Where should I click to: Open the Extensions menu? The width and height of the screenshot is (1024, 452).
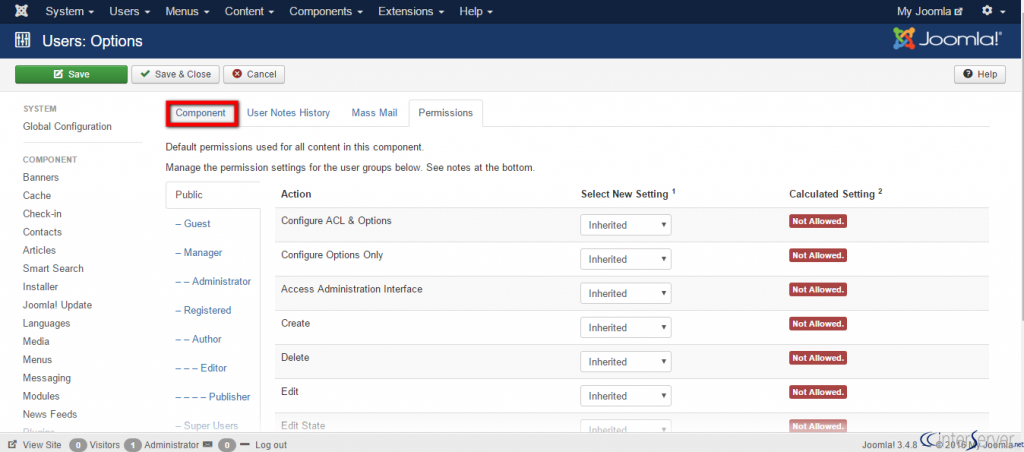coord(411,11)
